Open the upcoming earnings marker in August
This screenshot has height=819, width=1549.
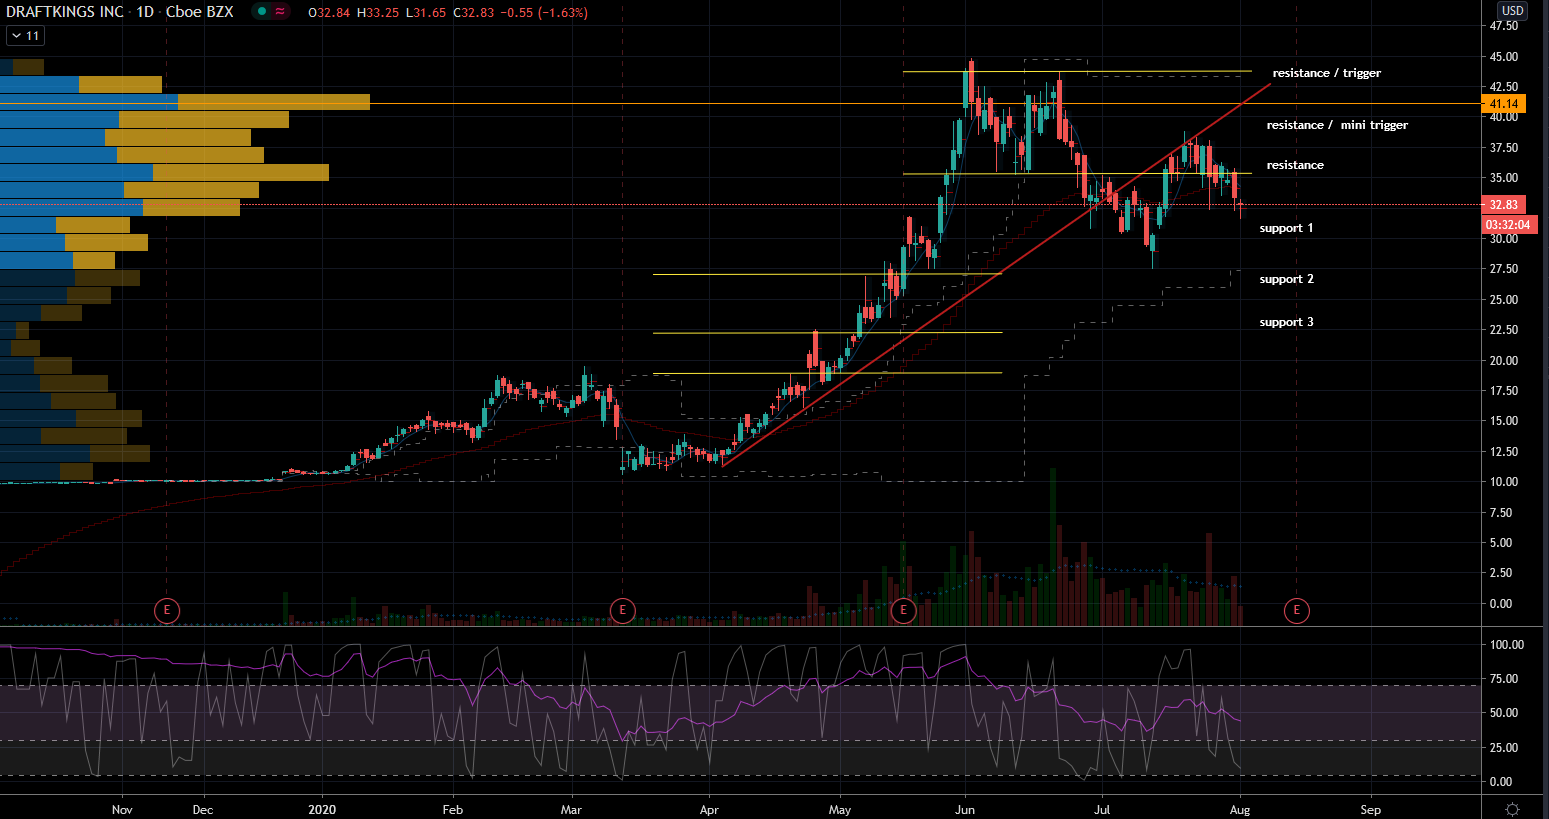[1297, 610]
